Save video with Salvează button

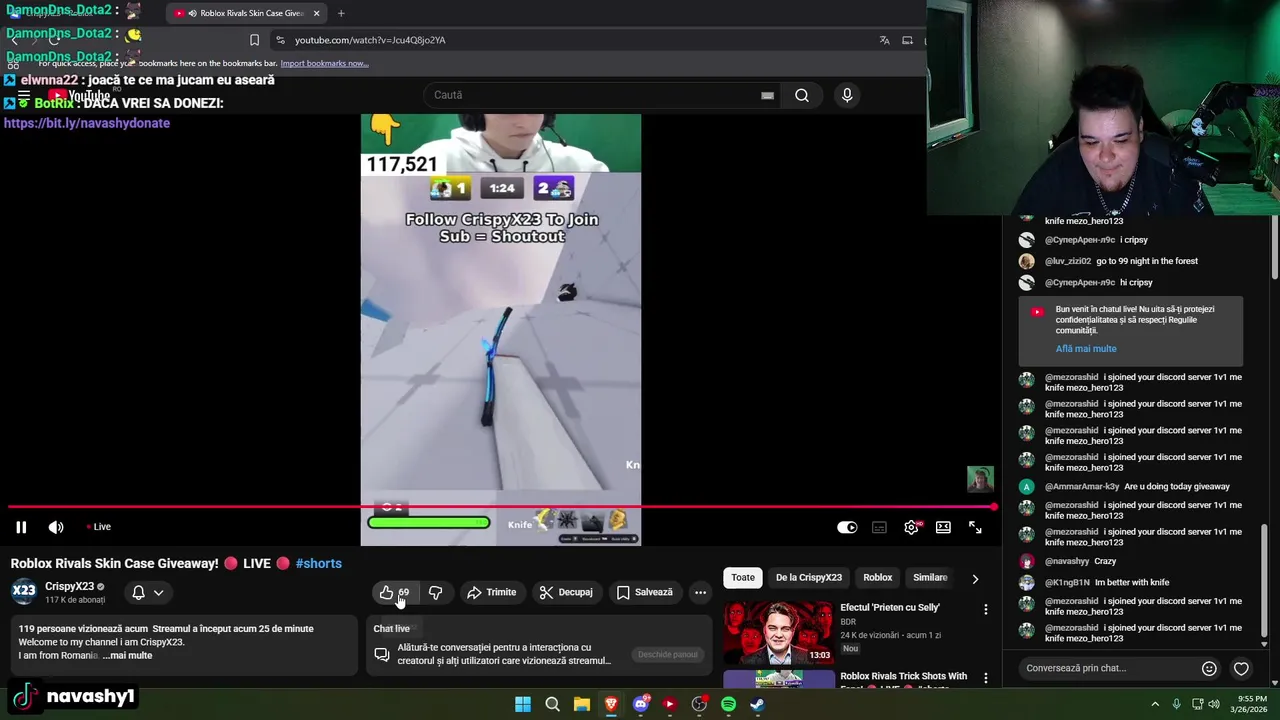click(x=644, y=592)
